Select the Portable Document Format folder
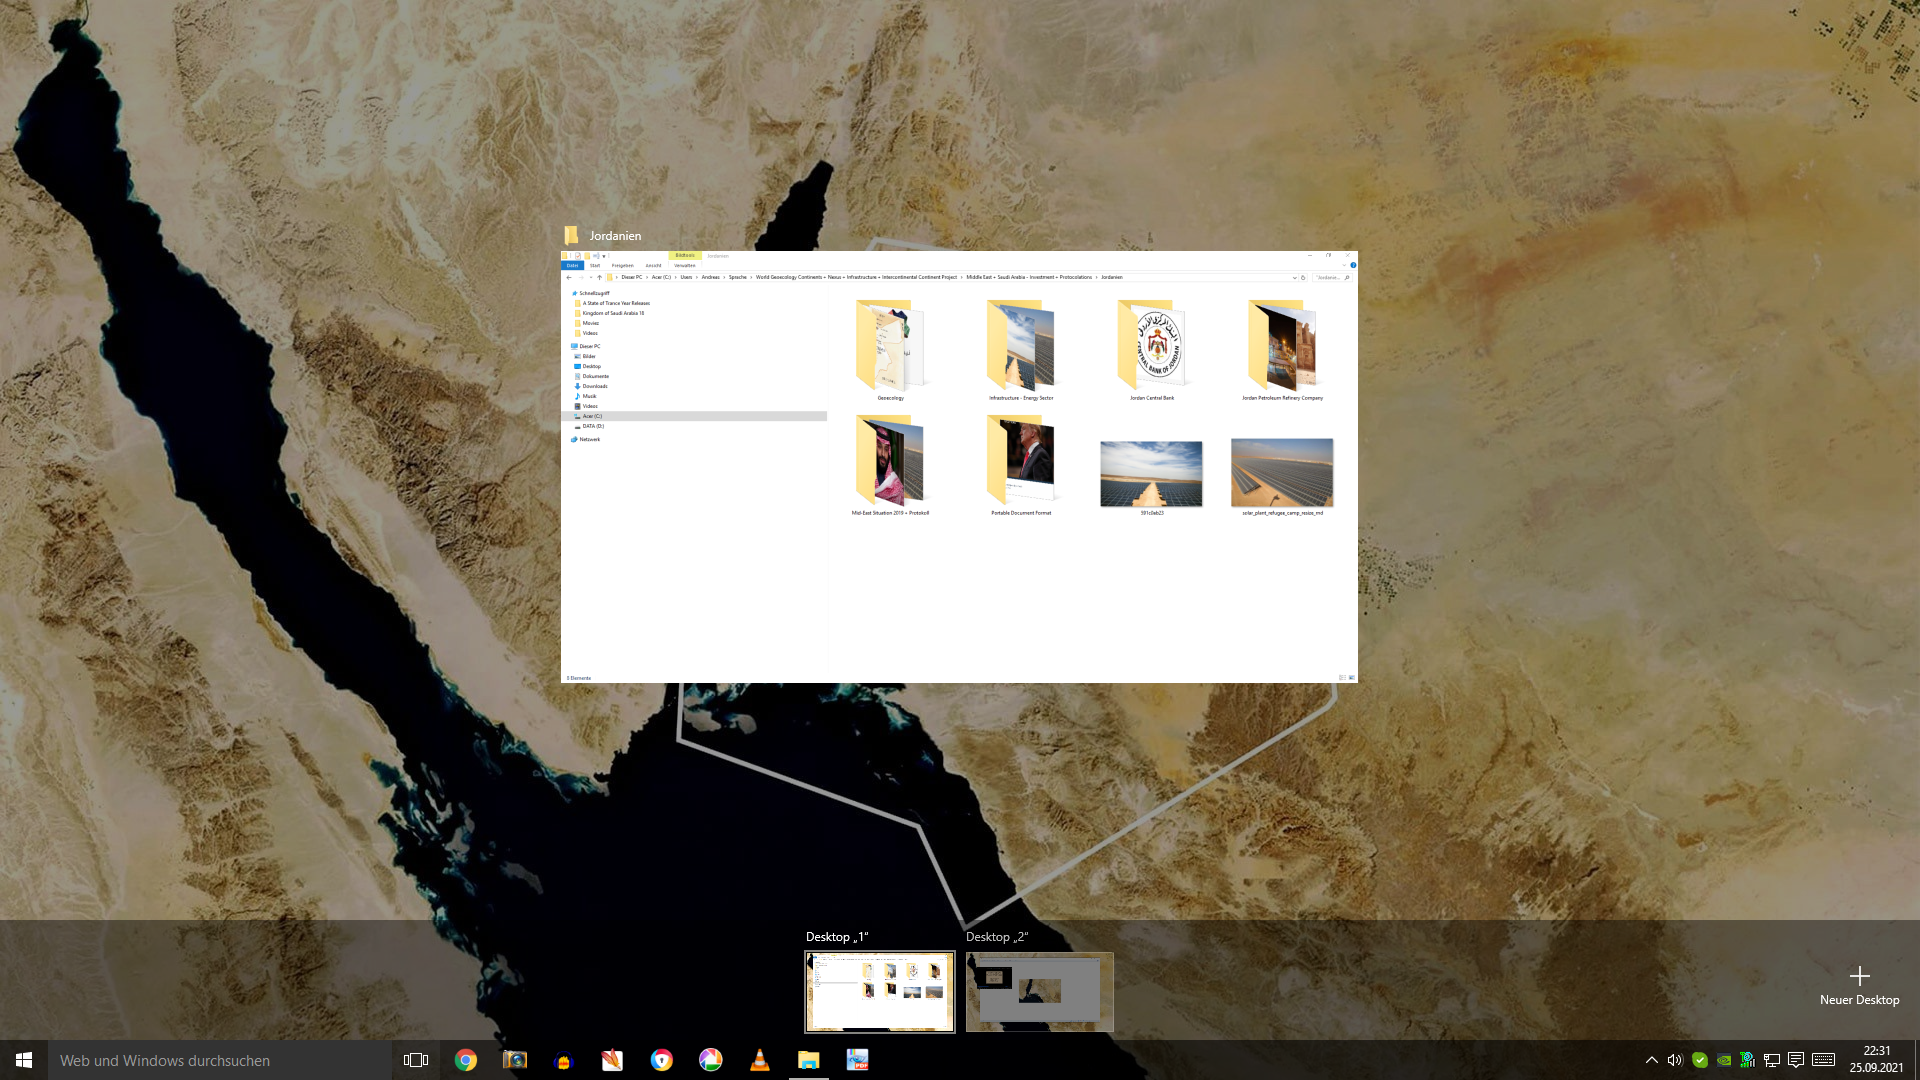 click(1021, 464)
